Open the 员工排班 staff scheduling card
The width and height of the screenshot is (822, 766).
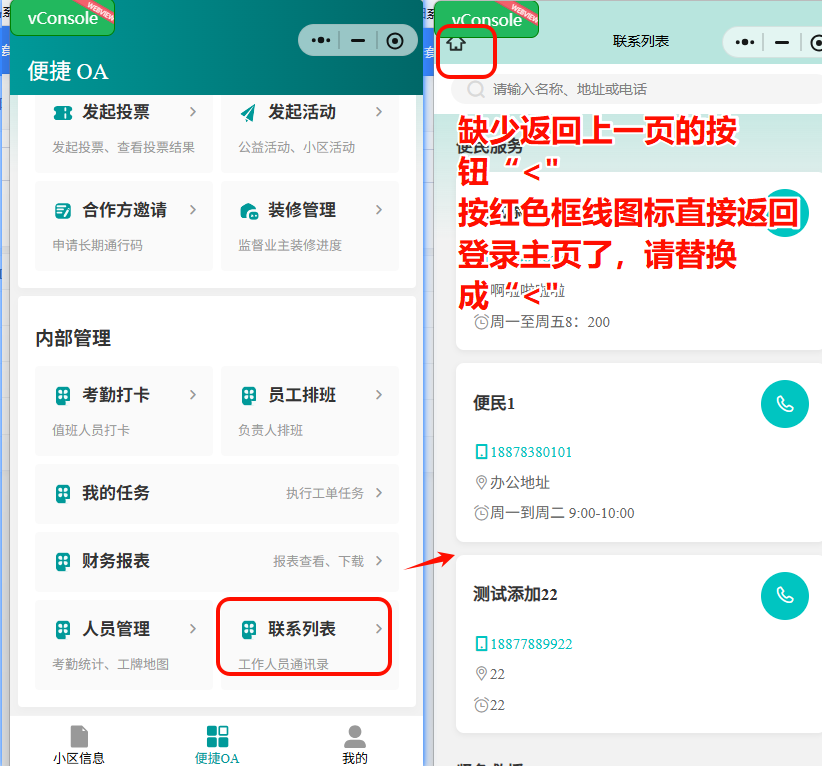[309, 411]
